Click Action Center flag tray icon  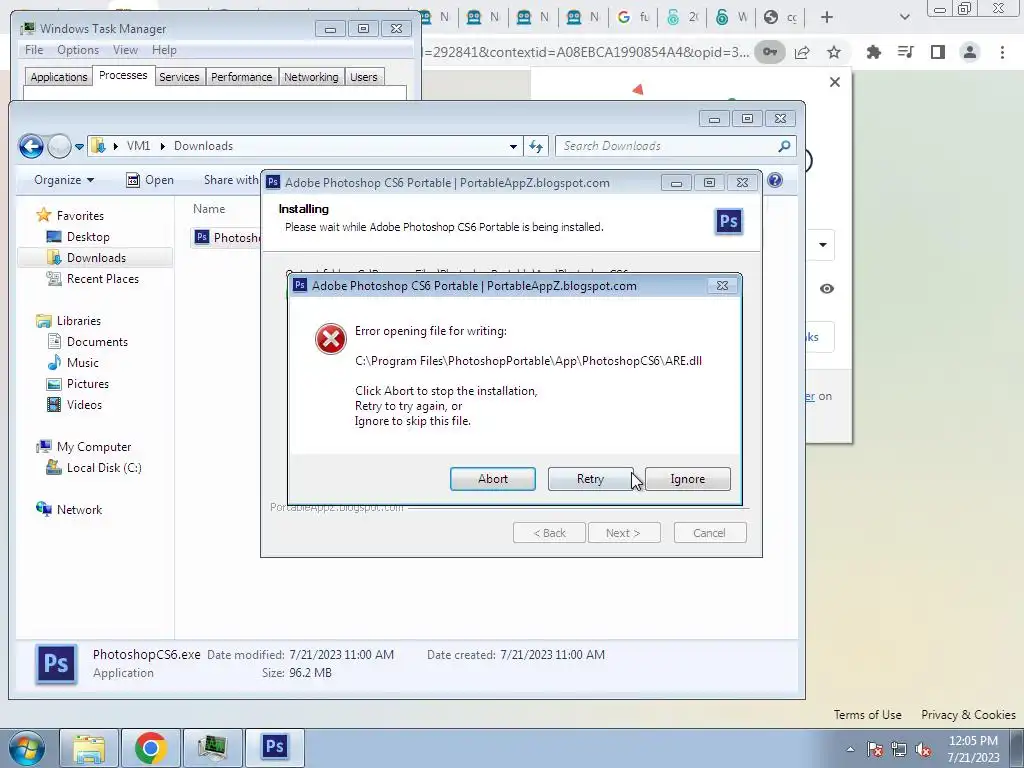(875, 750)
